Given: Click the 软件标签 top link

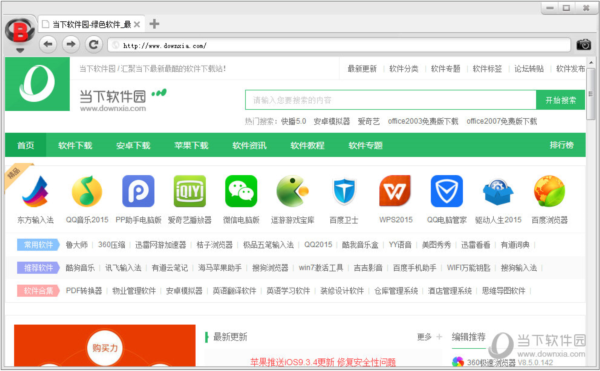Looking at the screenshot, I should pyautogui.click(x=487, y=69).
